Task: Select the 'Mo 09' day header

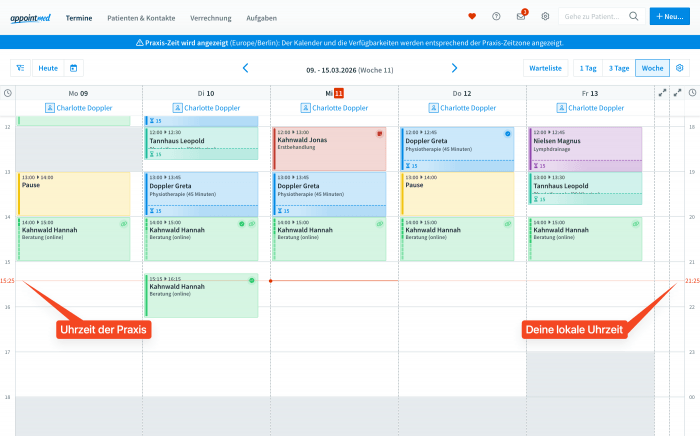Action: tap(78, 93)
